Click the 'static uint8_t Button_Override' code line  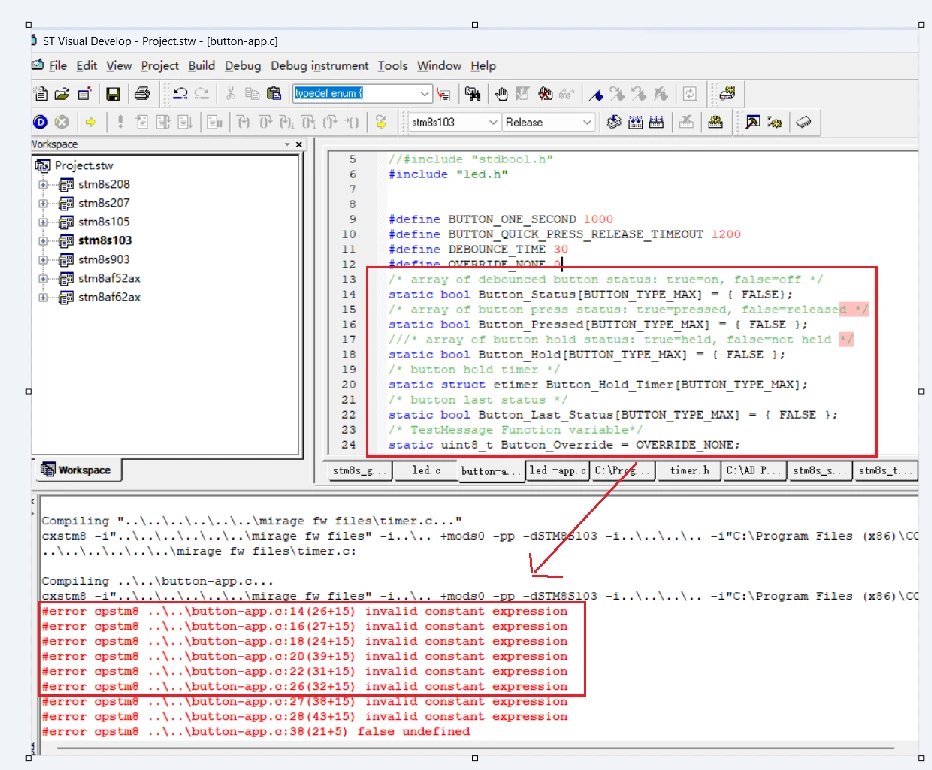(564, 445)
